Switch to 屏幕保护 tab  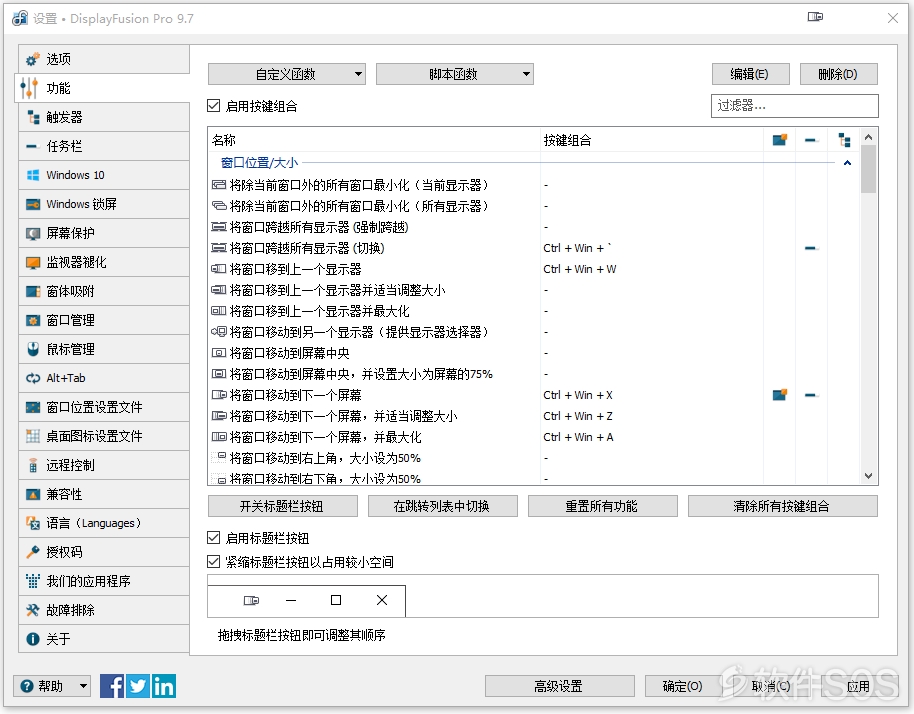pyautogui.click(x=104, y=233)
